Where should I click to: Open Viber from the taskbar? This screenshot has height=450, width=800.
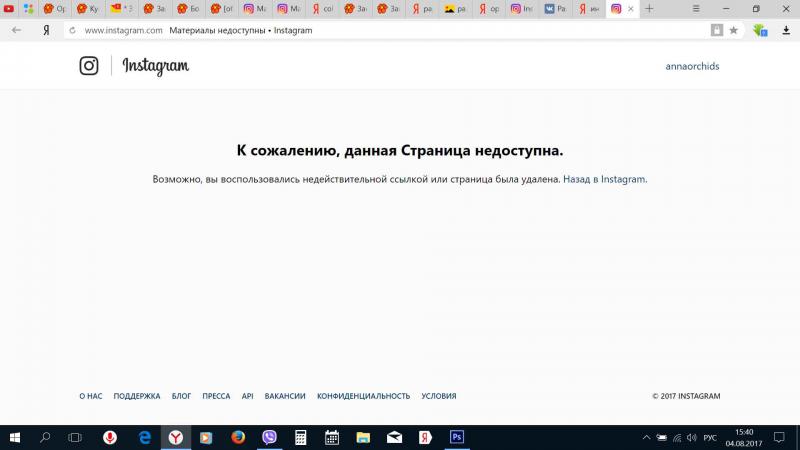coord(269,437)
